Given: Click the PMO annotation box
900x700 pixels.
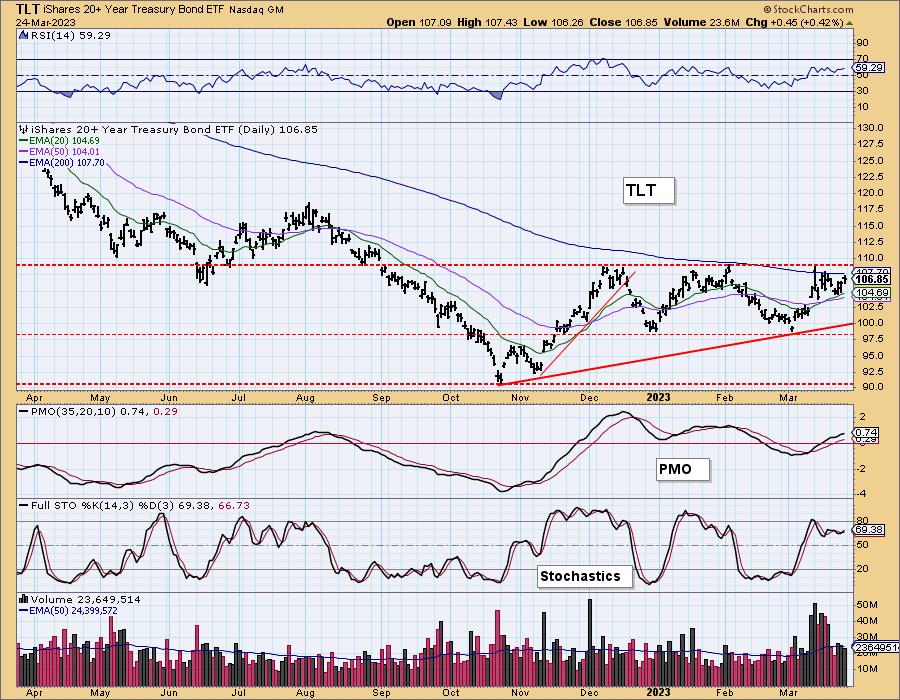Looking at the screenshot, I should point(683,469).
